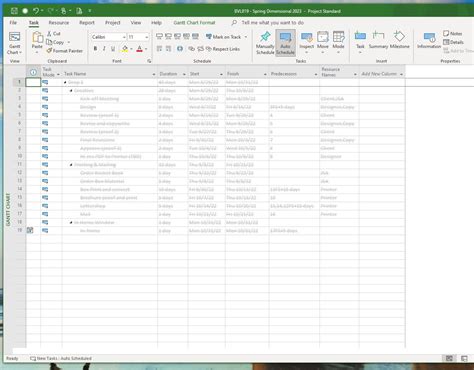Click the Indicators column header icon
474x370 pixels.
click(33, 72)
